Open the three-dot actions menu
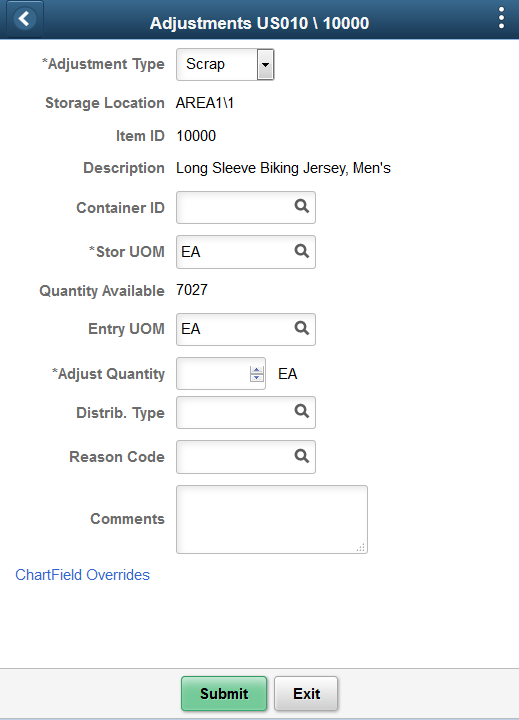The width and height of the screenshot is (519, 720). 501,18
